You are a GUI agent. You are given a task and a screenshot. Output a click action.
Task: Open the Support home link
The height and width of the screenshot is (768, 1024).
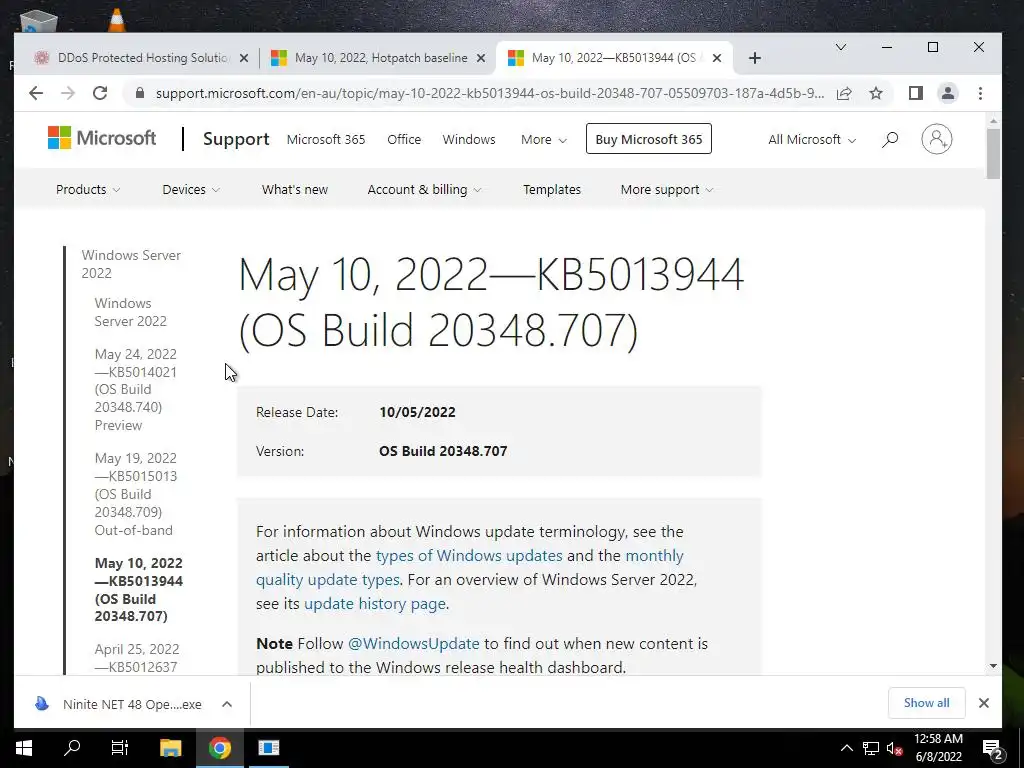click(236, 139)
